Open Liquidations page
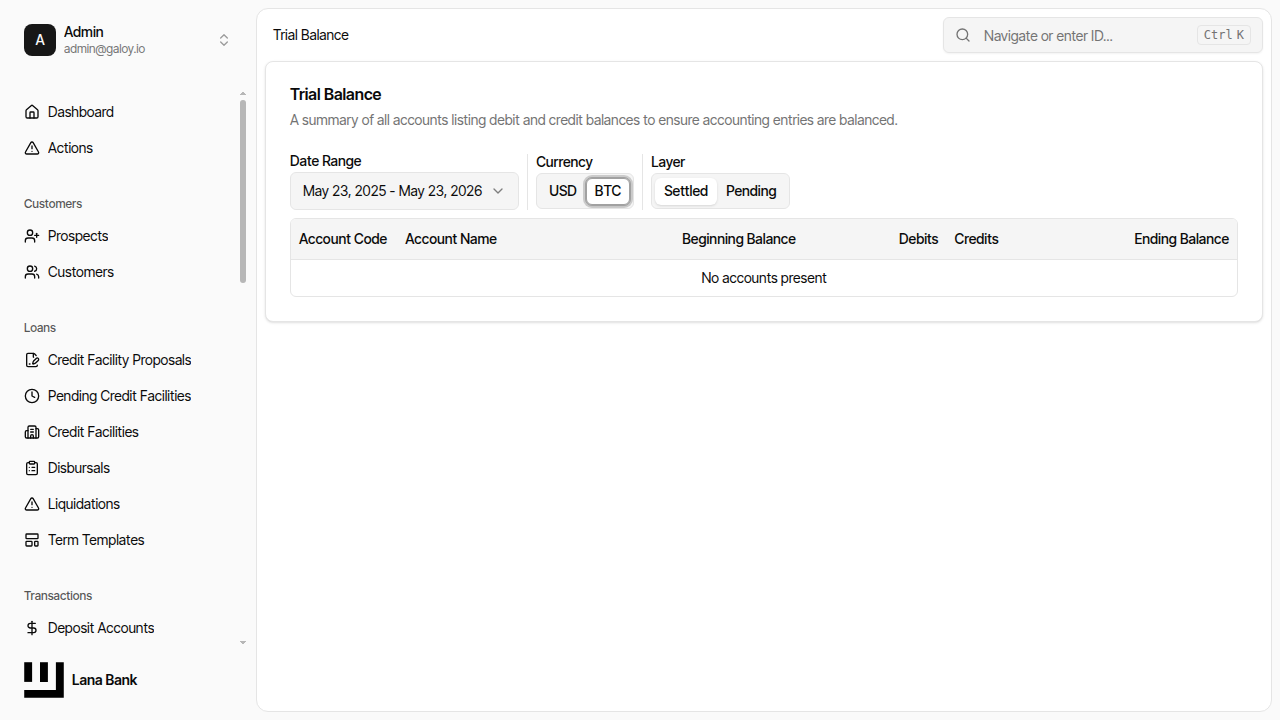 click(128, 504)
